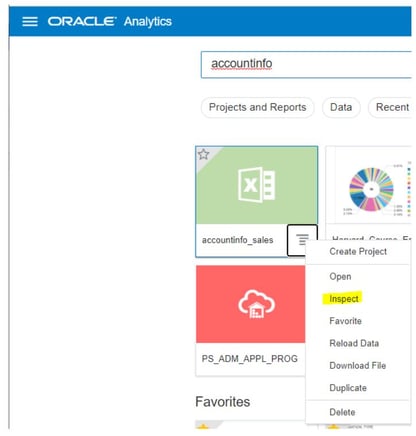The image size is (416, 436).
Task: Click the Excel icon on accountinfo_sales tile
Action: click(256, 184)
